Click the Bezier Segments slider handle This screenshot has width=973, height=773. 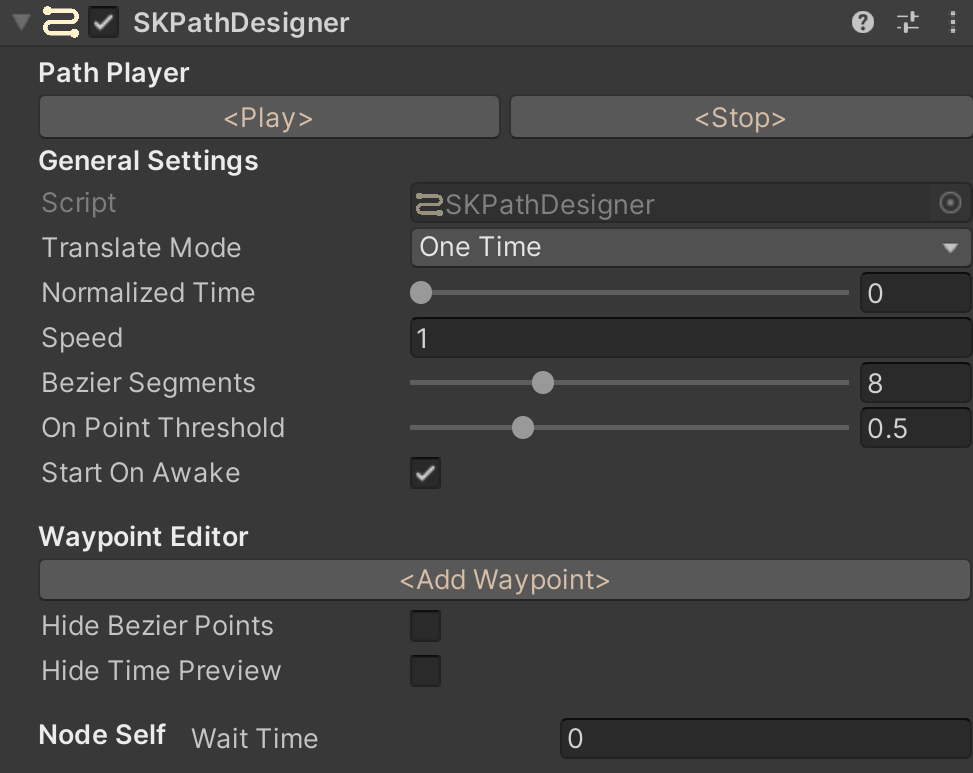click(x=543, y=383)
